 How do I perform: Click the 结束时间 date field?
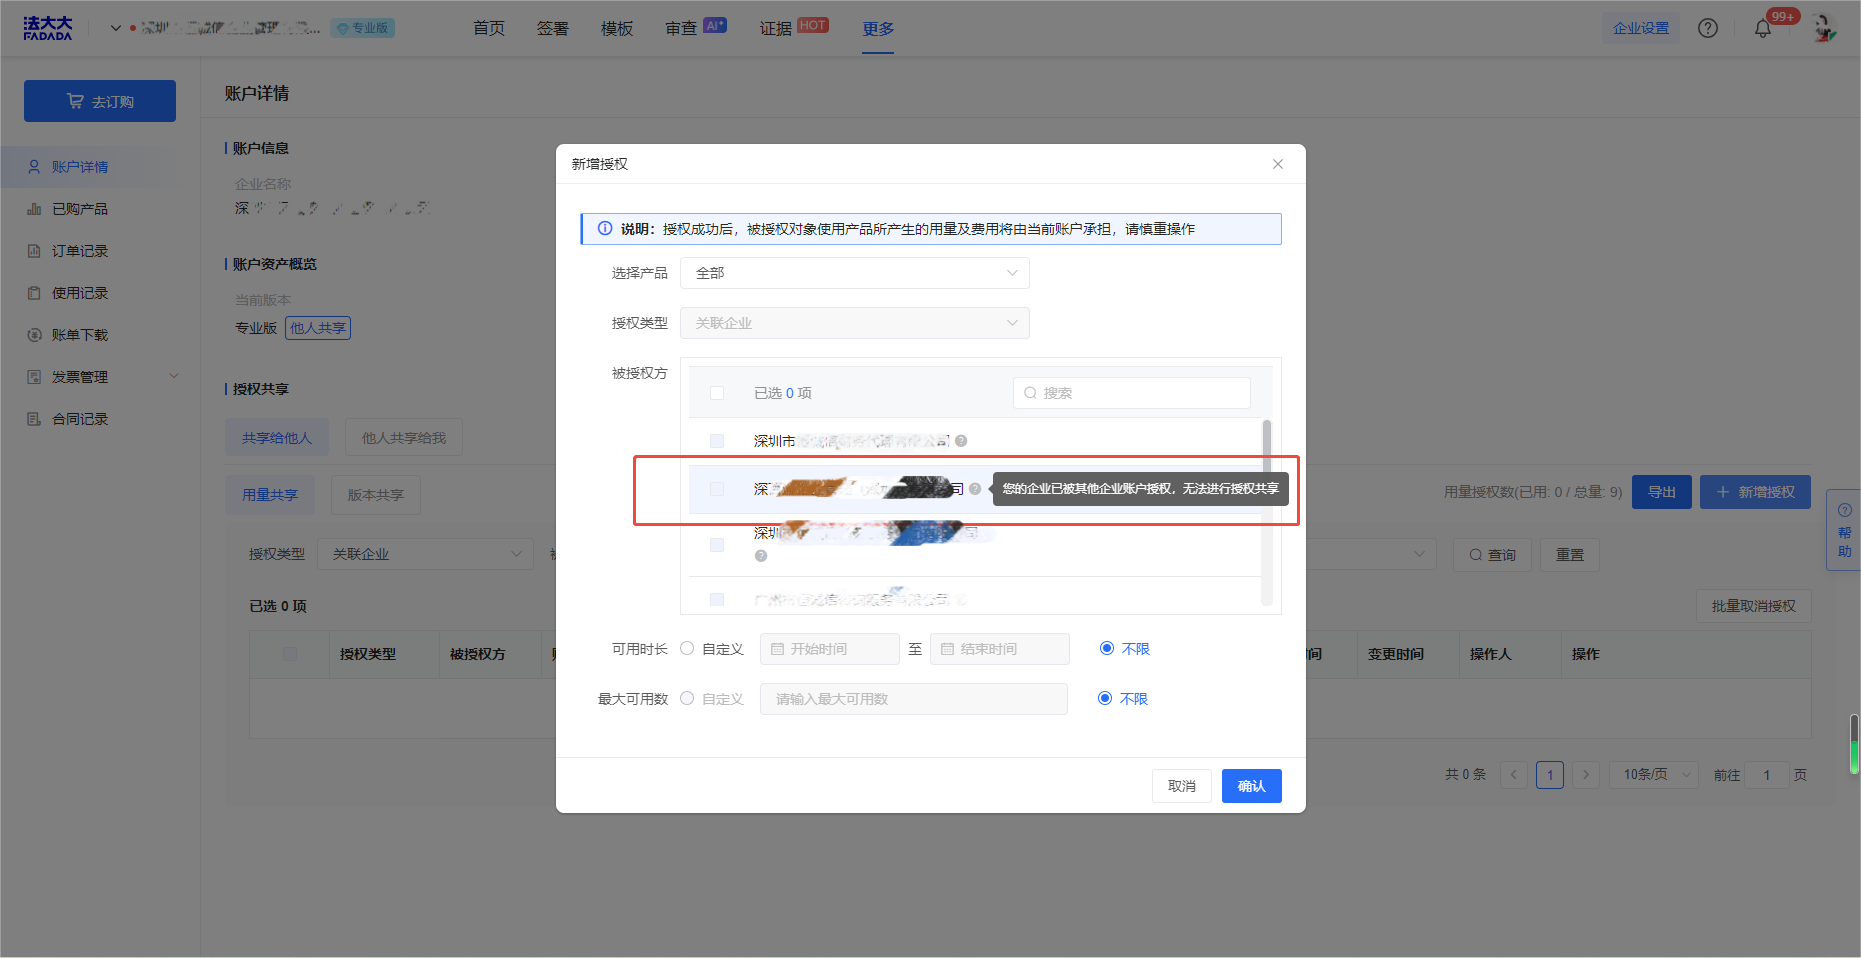click(1000, 649)
